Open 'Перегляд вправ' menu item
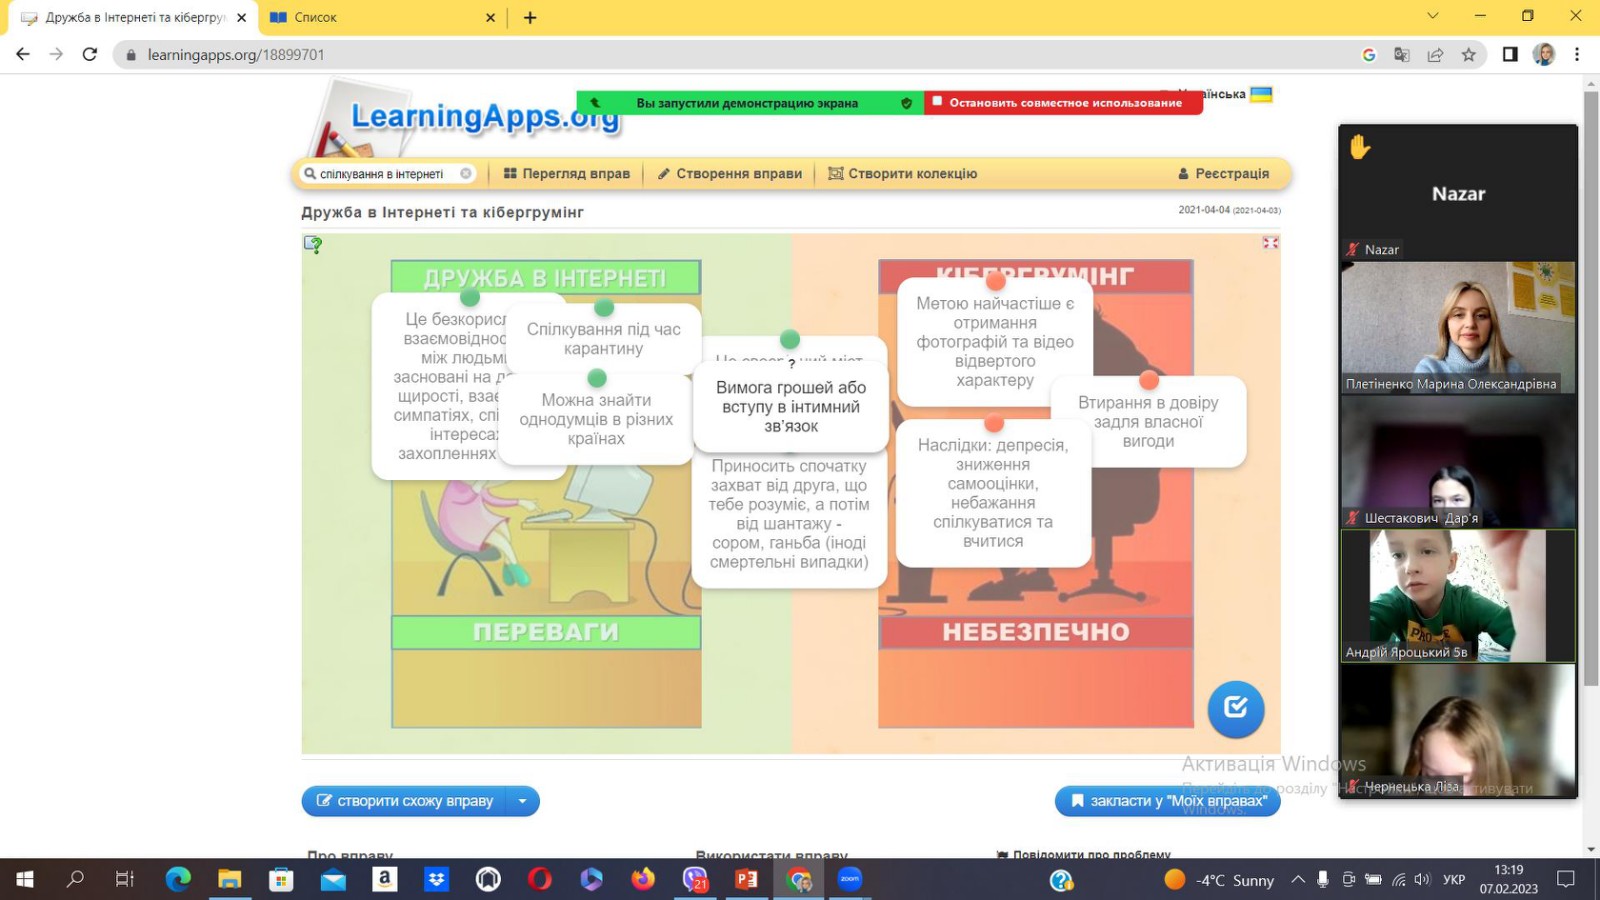 (567, 173)
